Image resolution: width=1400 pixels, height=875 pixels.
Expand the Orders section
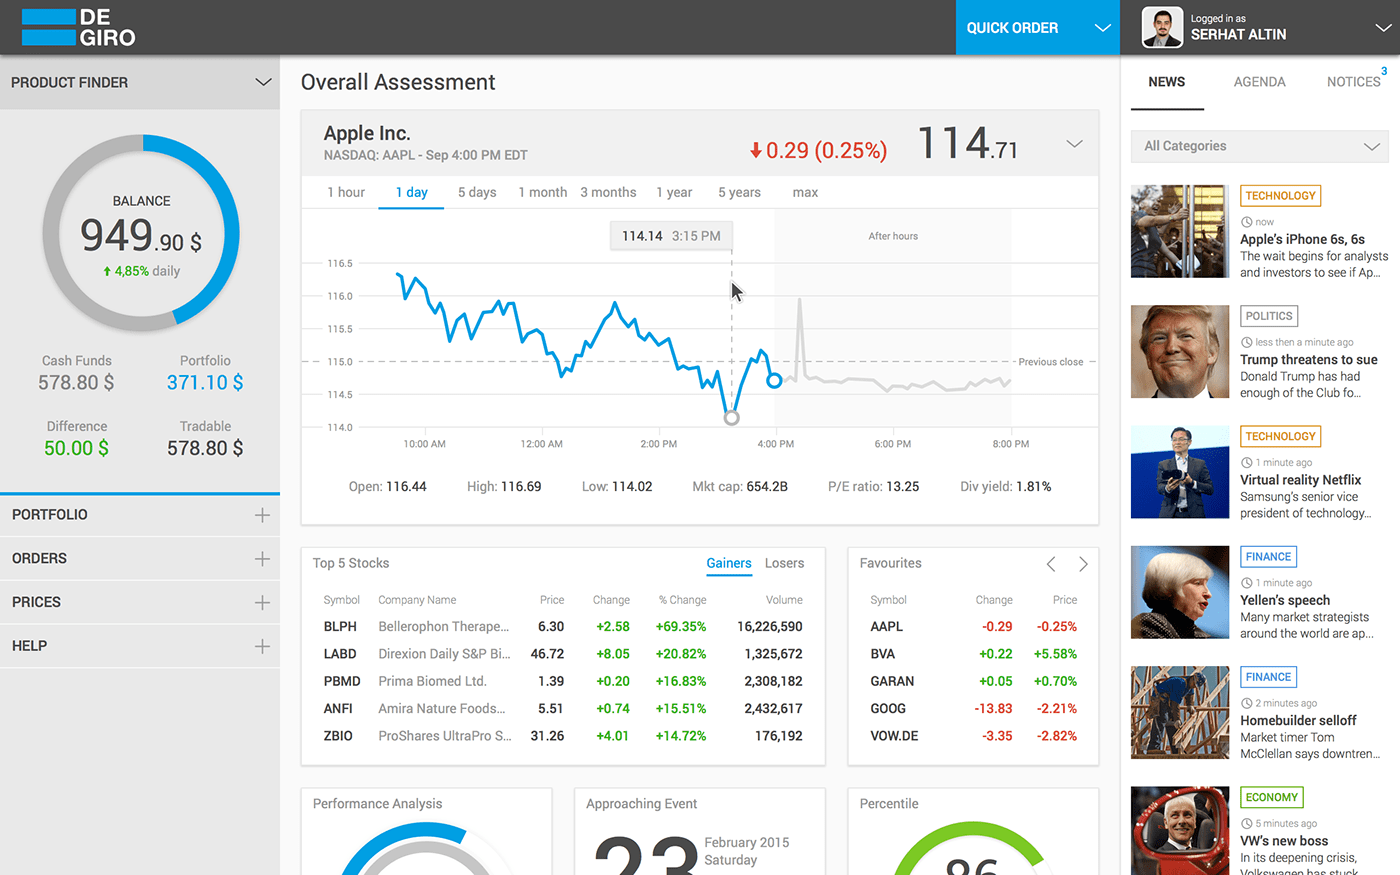(262, 559)
